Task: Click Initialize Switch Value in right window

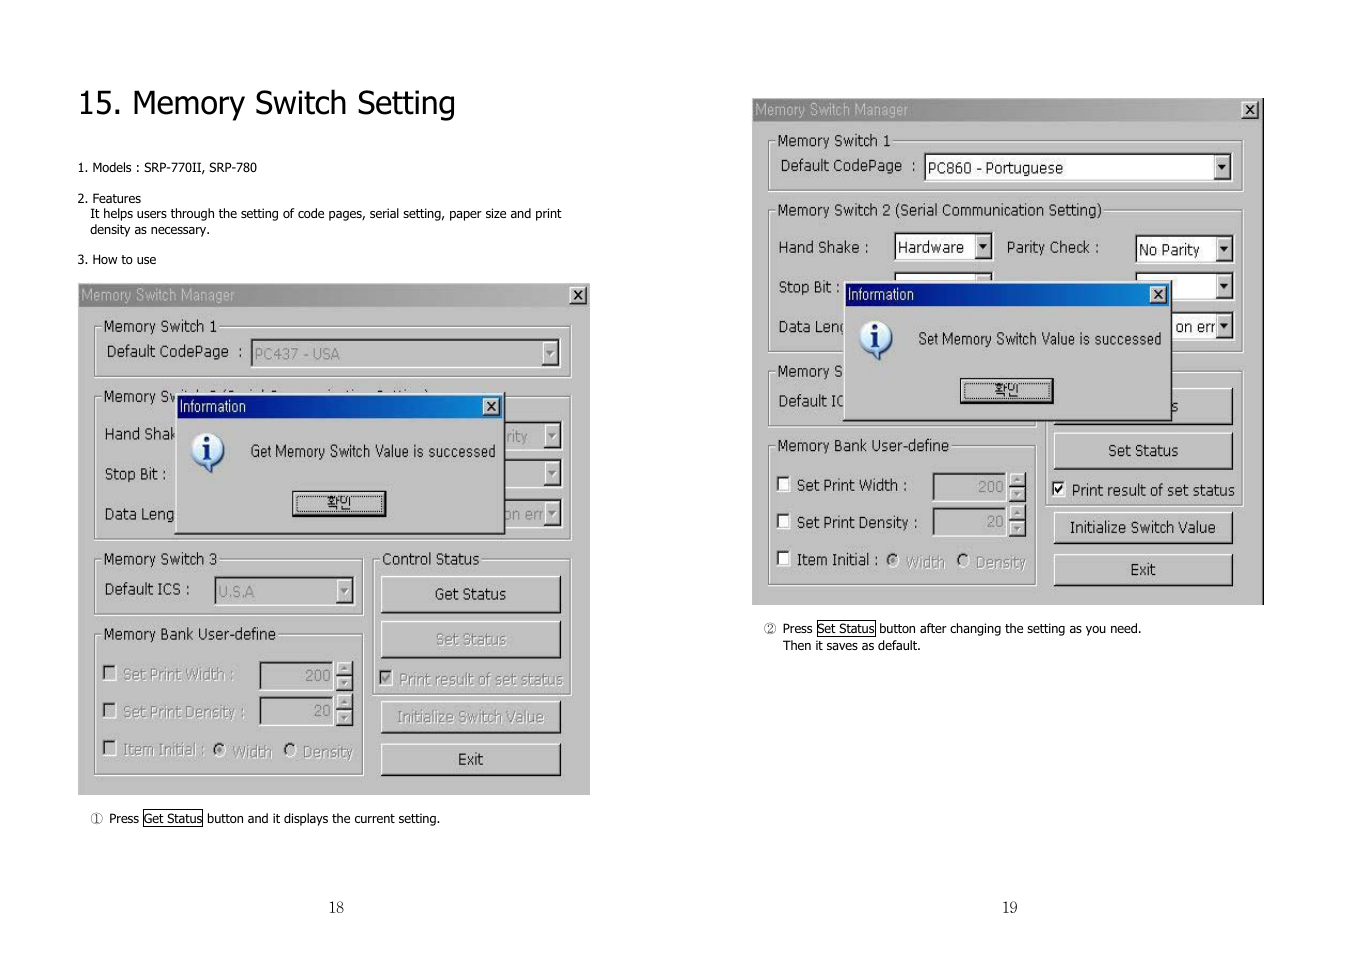Action: [x=1143, y=528]
